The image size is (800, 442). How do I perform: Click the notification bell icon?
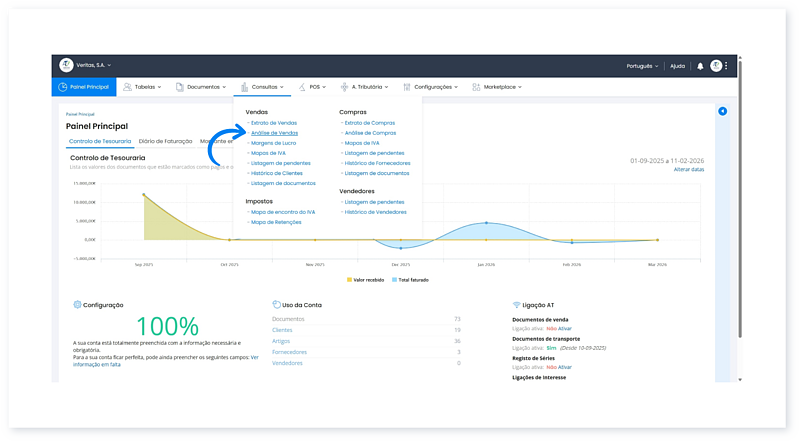[x=700, y=66]
